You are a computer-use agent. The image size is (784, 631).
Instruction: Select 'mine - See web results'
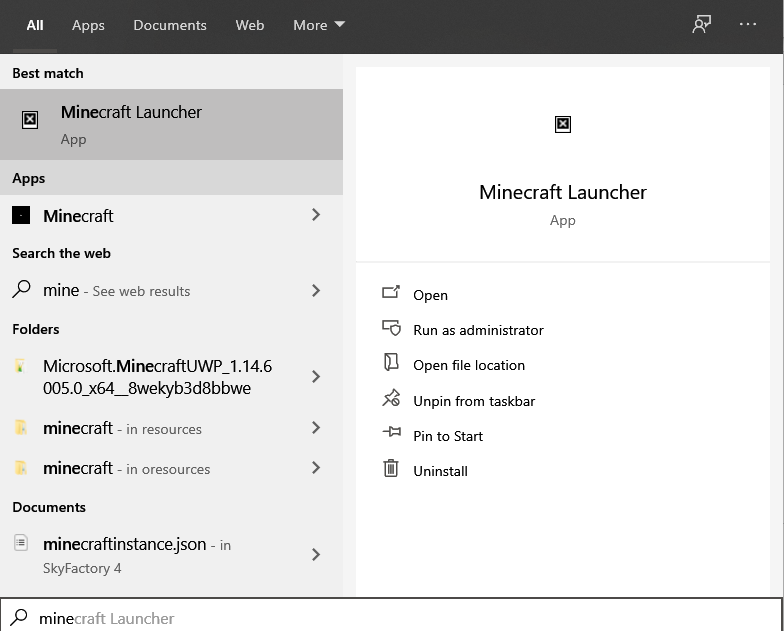[172, 290]
